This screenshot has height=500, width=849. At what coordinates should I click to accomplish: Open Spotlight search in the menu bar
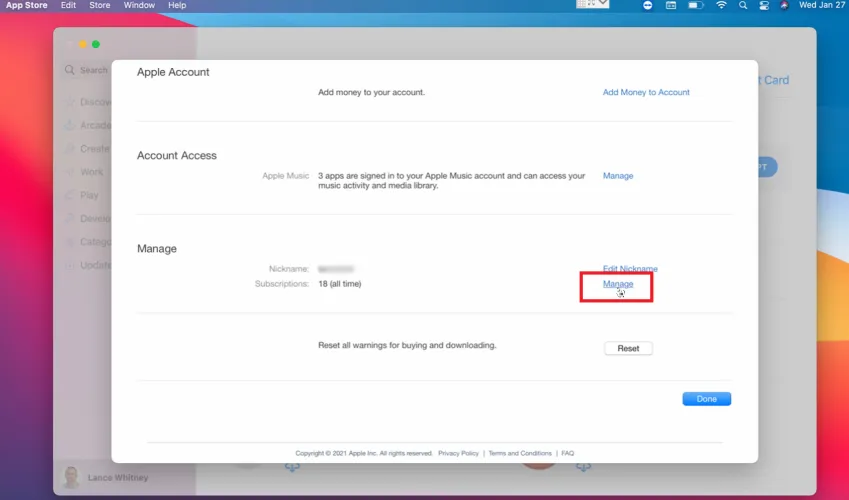click(x=743, y=6)
